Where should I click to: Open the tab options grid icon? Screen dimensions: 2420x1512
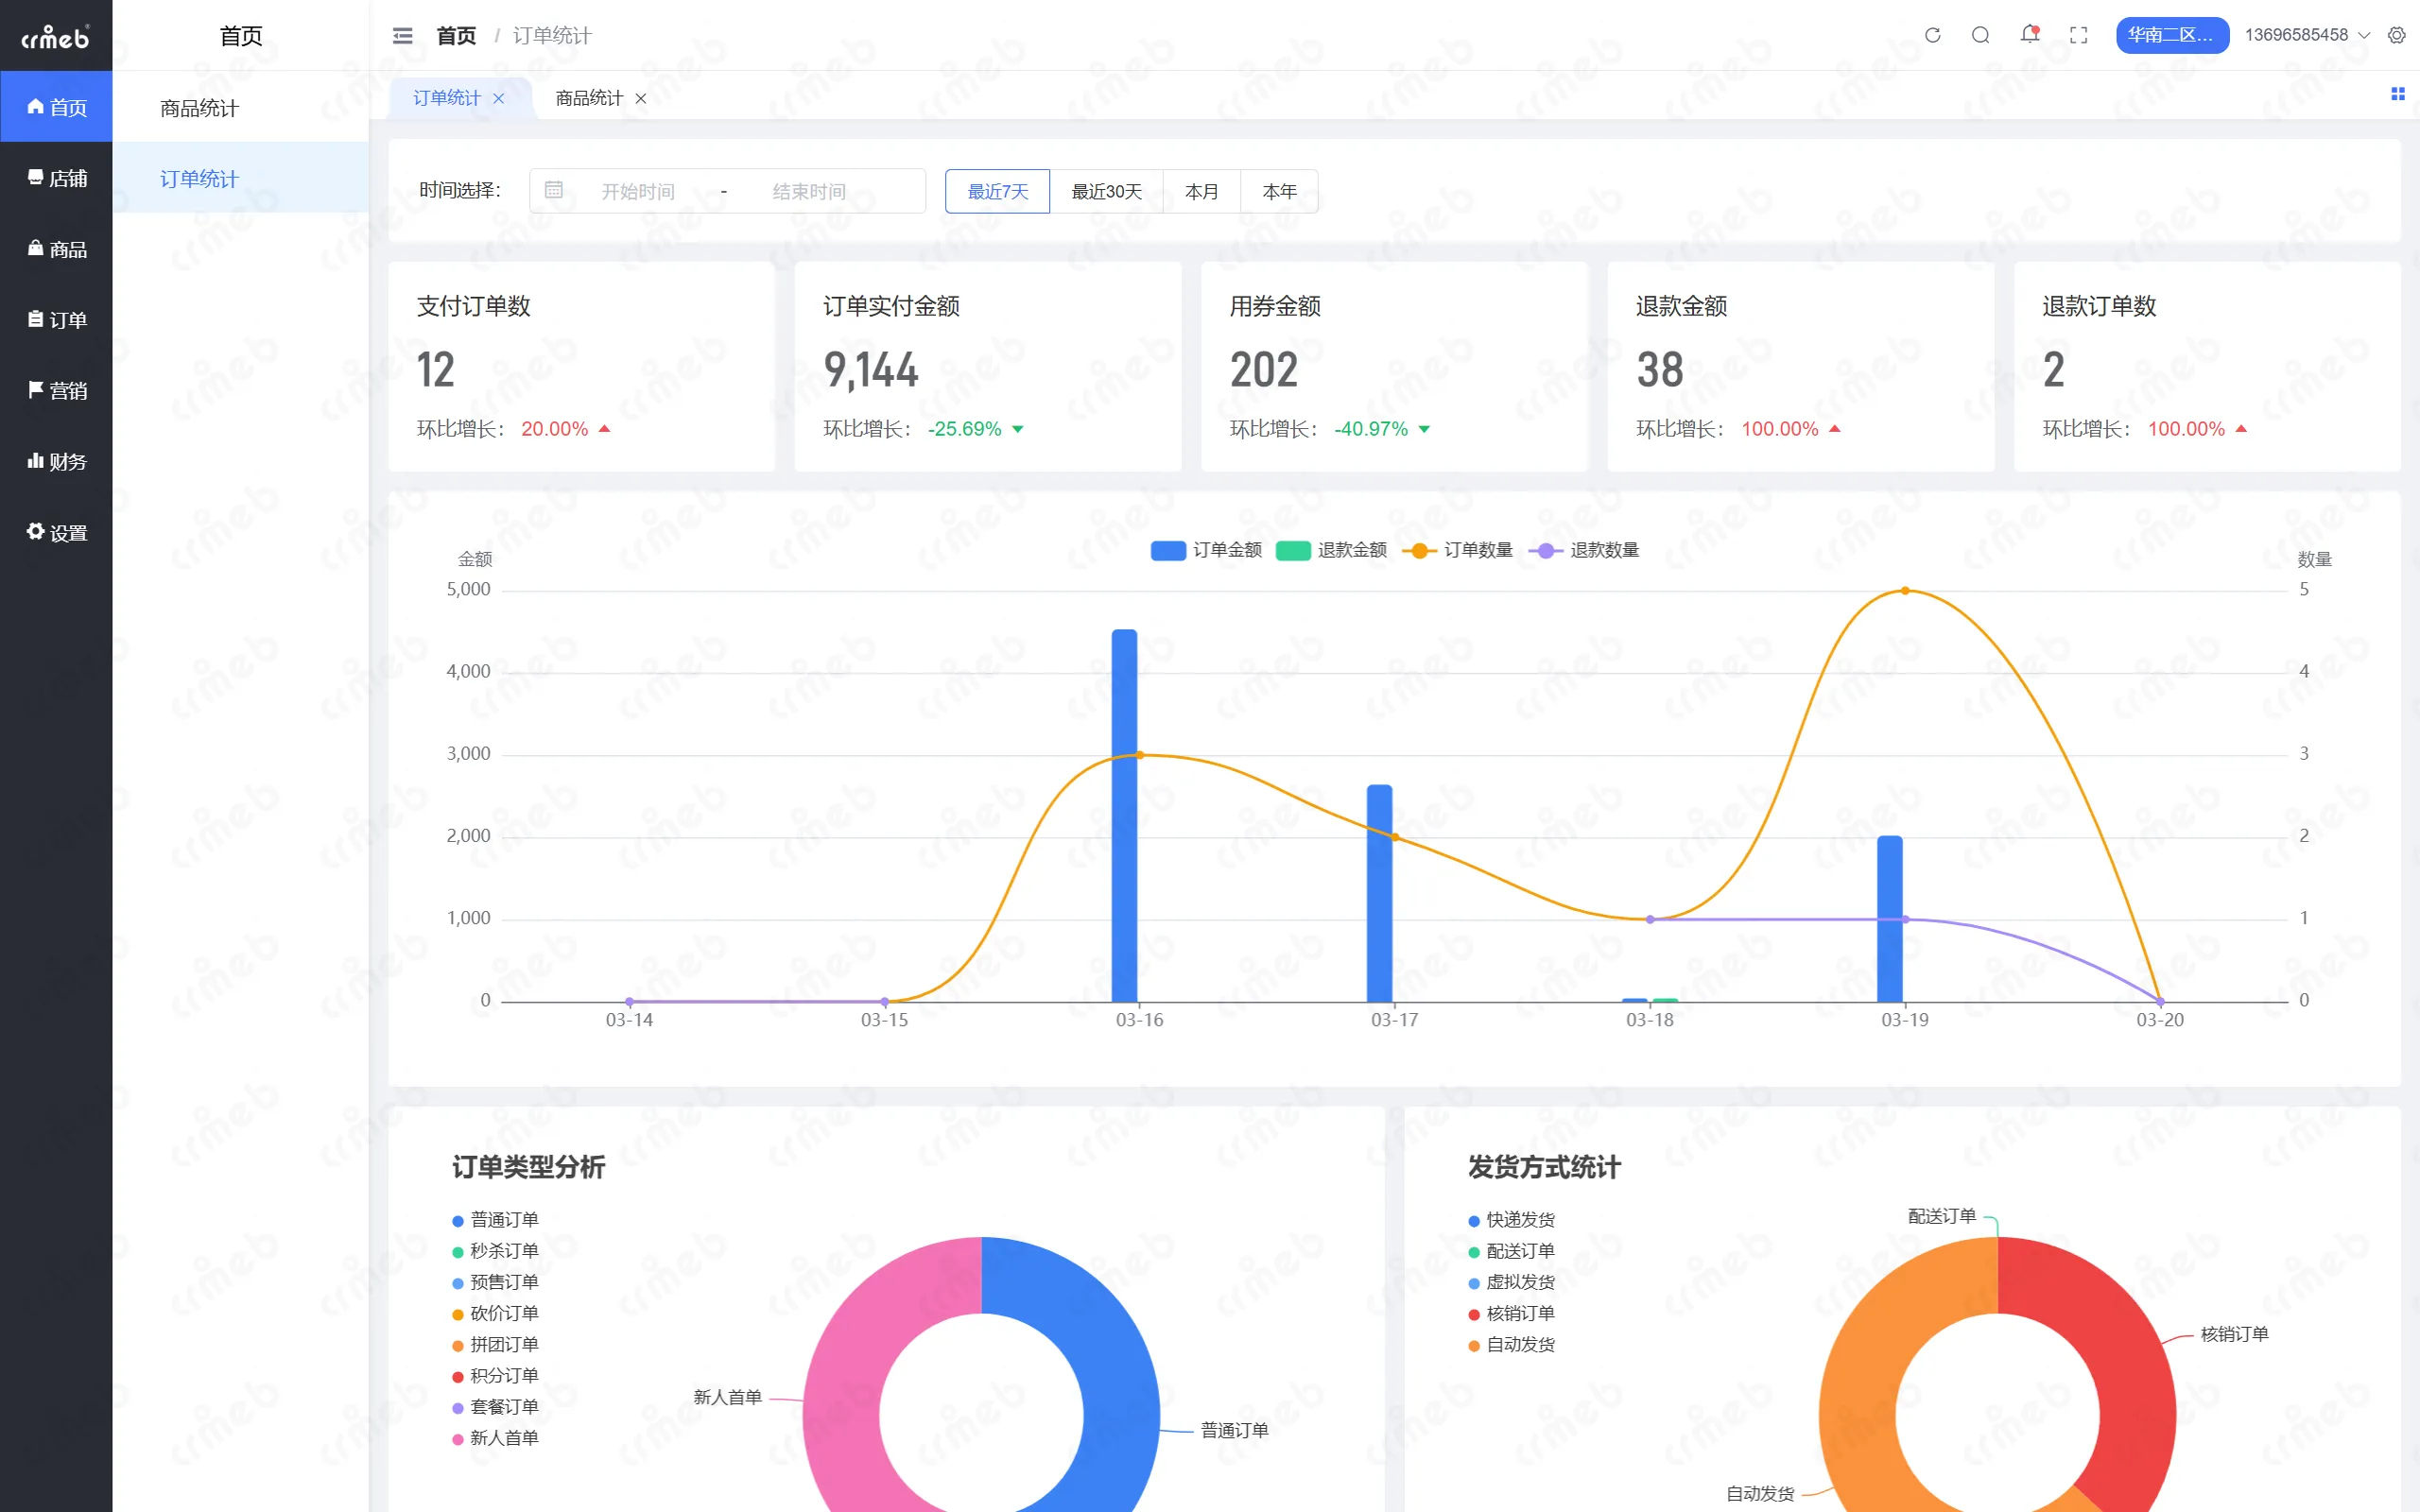(x=2397, y=94)
